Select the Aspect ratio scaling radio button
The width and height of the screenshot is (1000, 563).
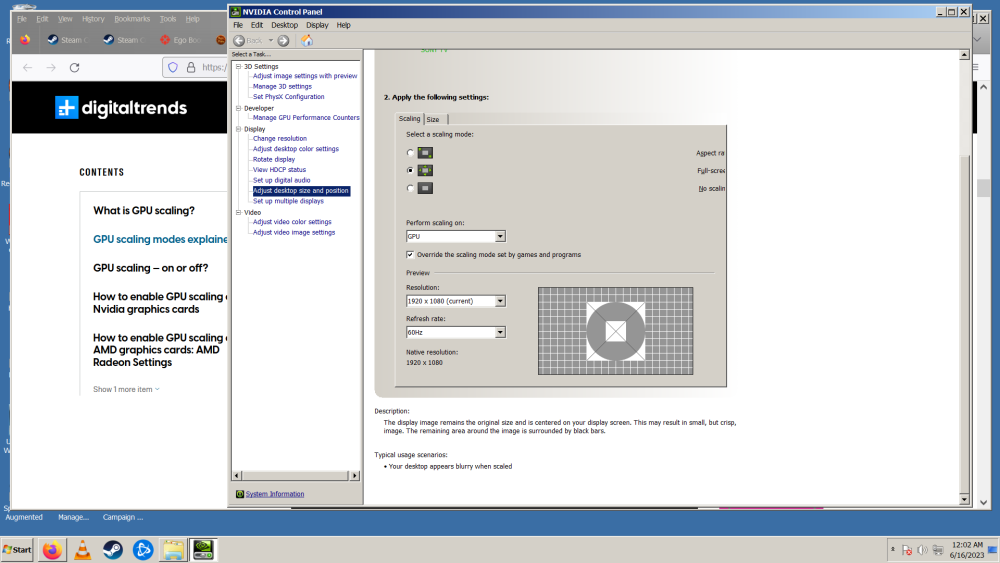410,153
